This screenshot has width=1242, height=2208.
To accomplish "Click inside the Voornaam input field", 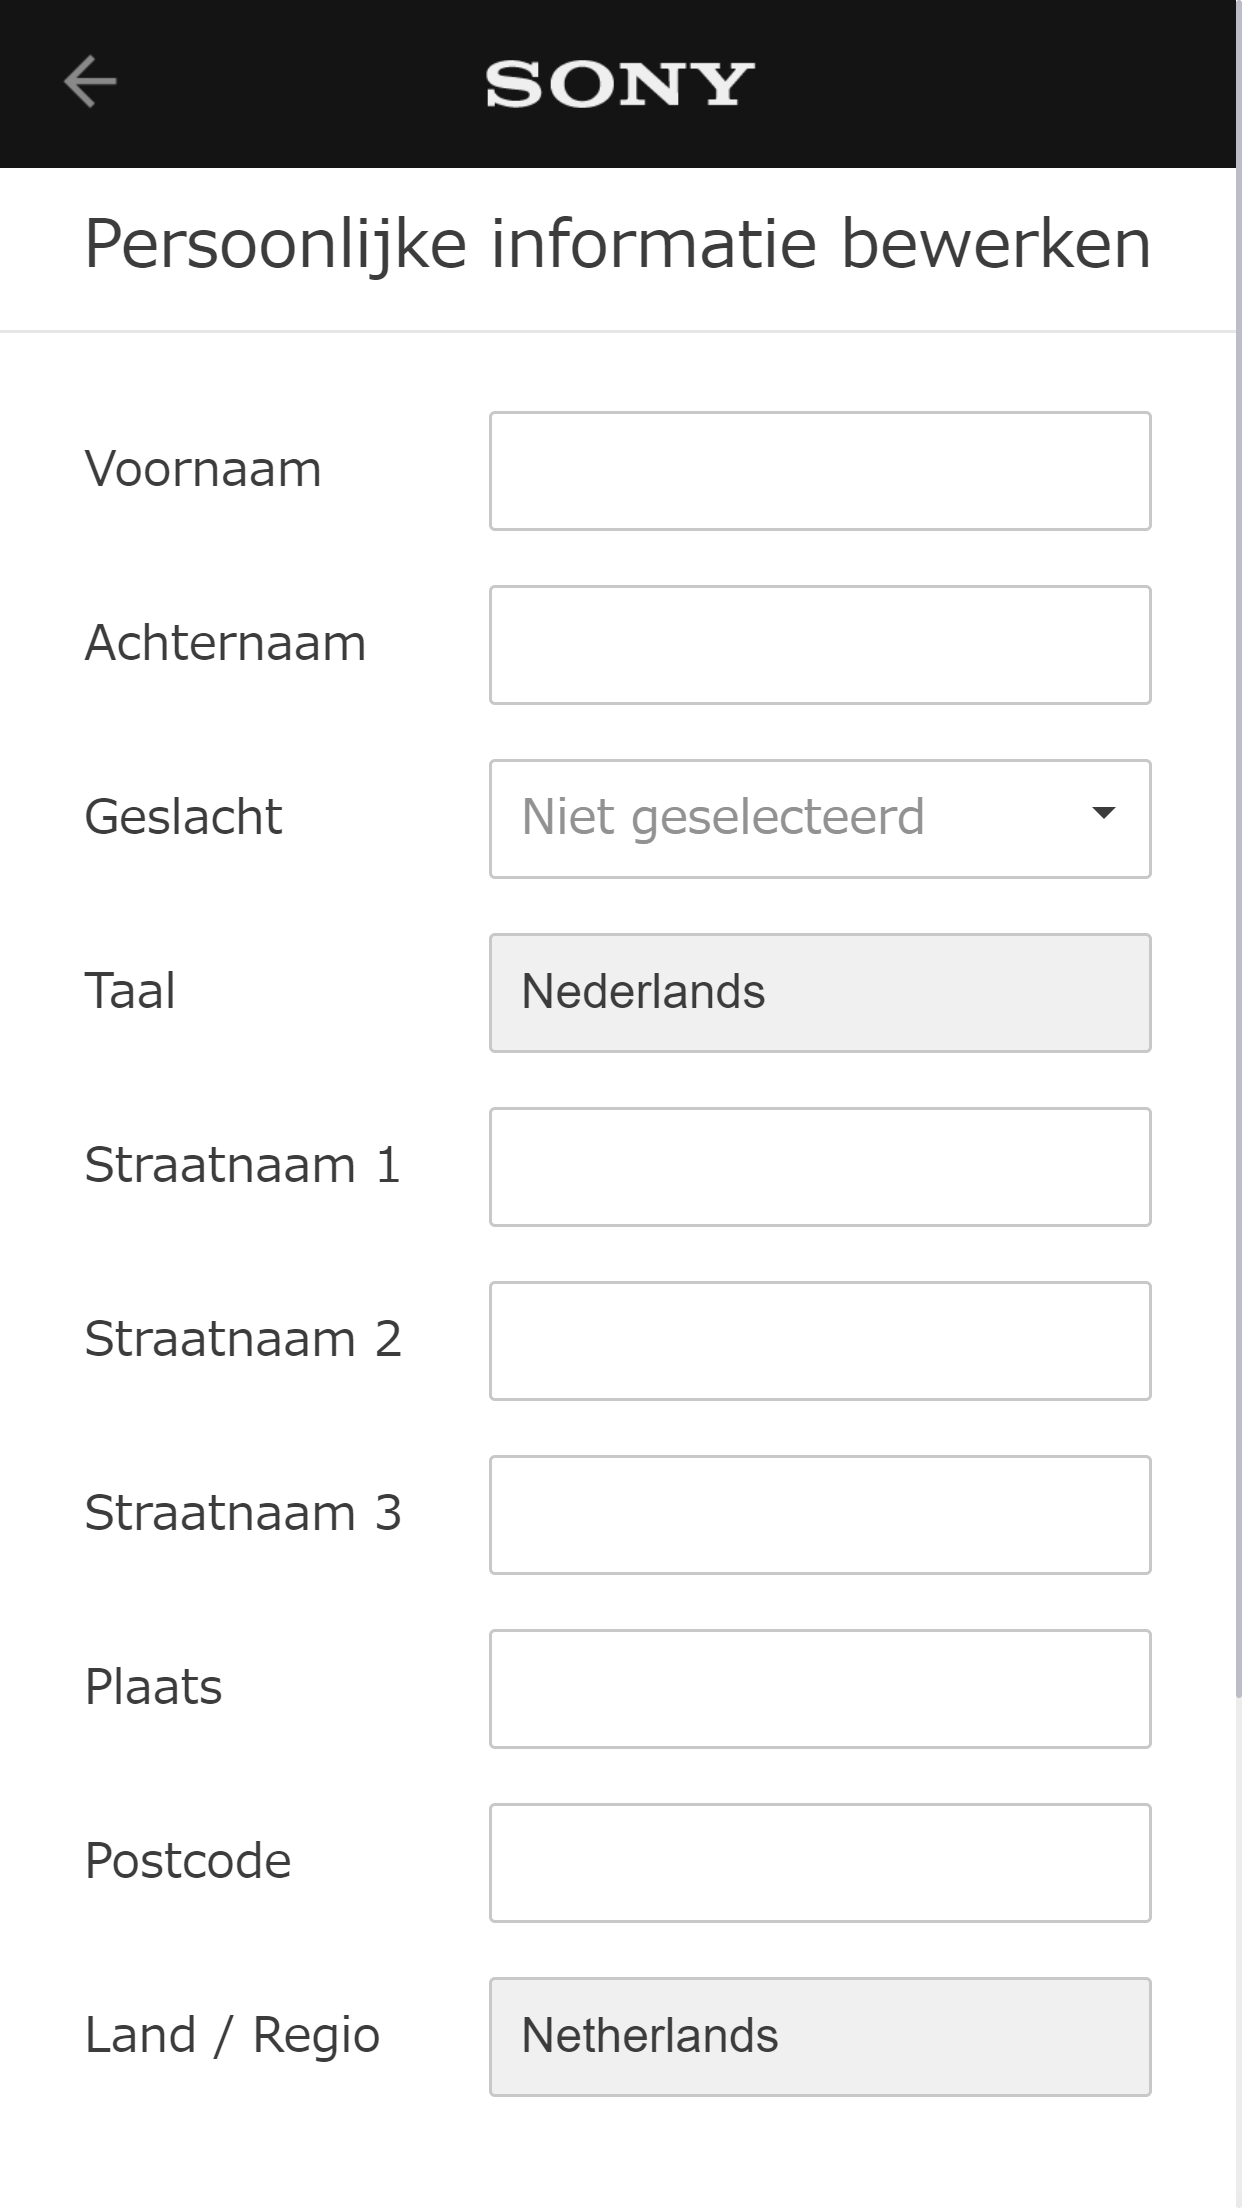I will point(820,469).
